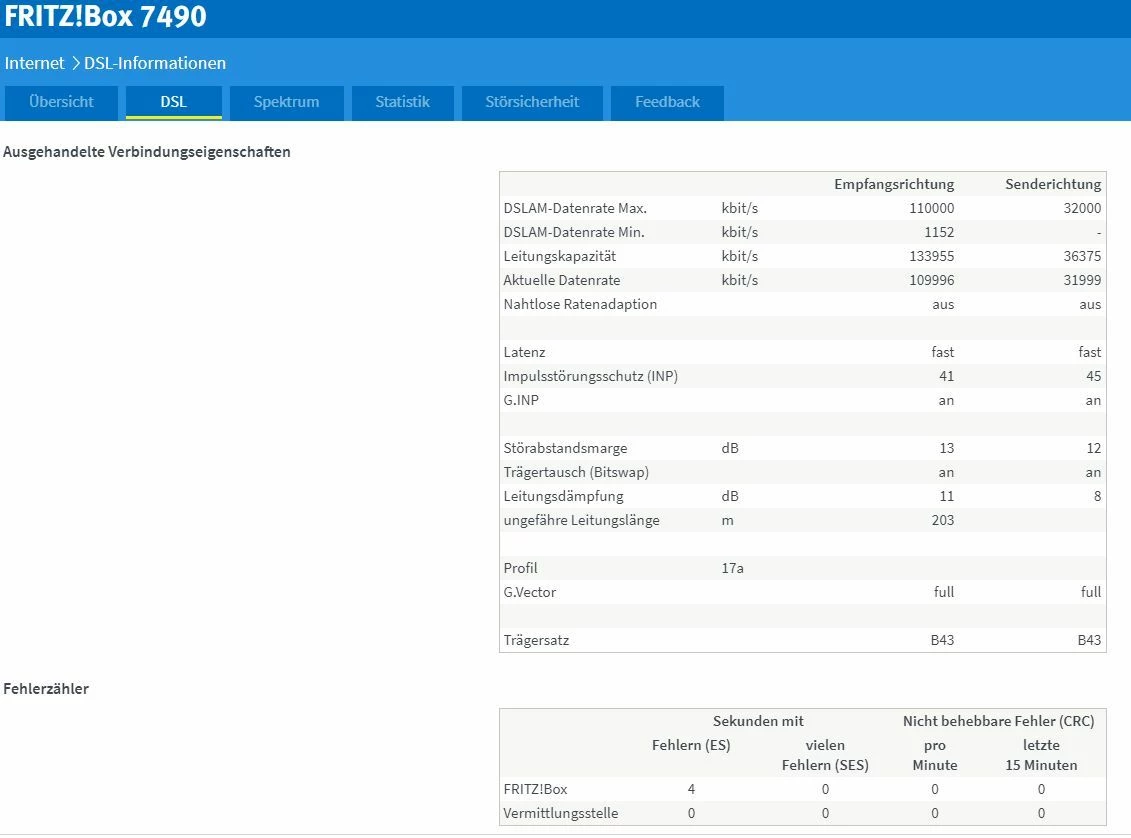1131x838 pixels.
Task: Select the line length value 203
Action: (943, 520)
